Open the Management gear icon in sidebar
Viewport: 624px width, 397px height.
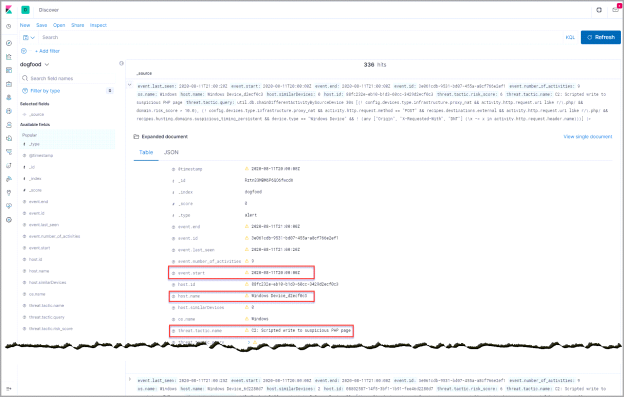click(9, 220)
